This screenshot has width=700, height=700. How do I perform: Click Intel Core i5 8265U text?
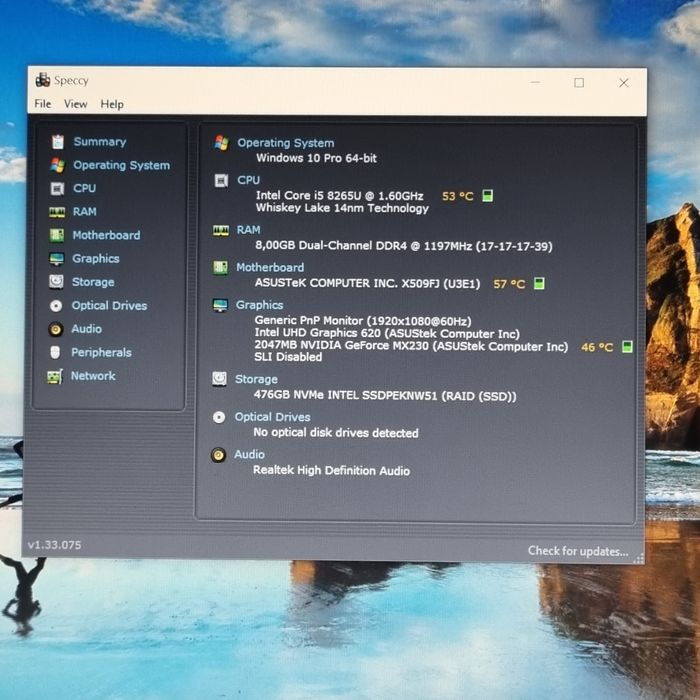[x=339, y=196]
